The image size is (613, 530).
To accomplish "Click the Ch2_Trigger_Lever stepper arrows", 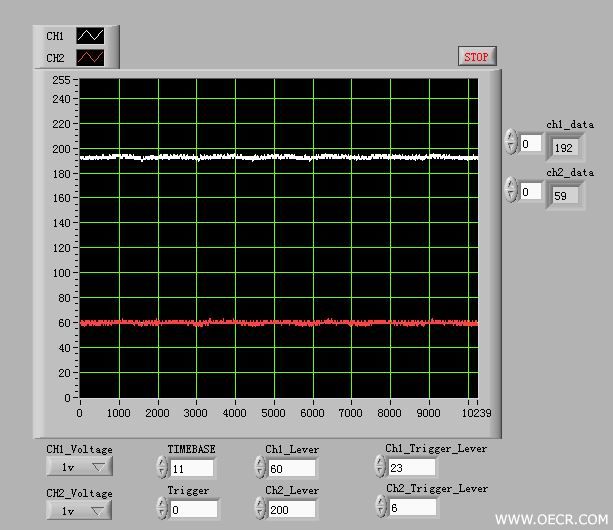I will point(381,507).
